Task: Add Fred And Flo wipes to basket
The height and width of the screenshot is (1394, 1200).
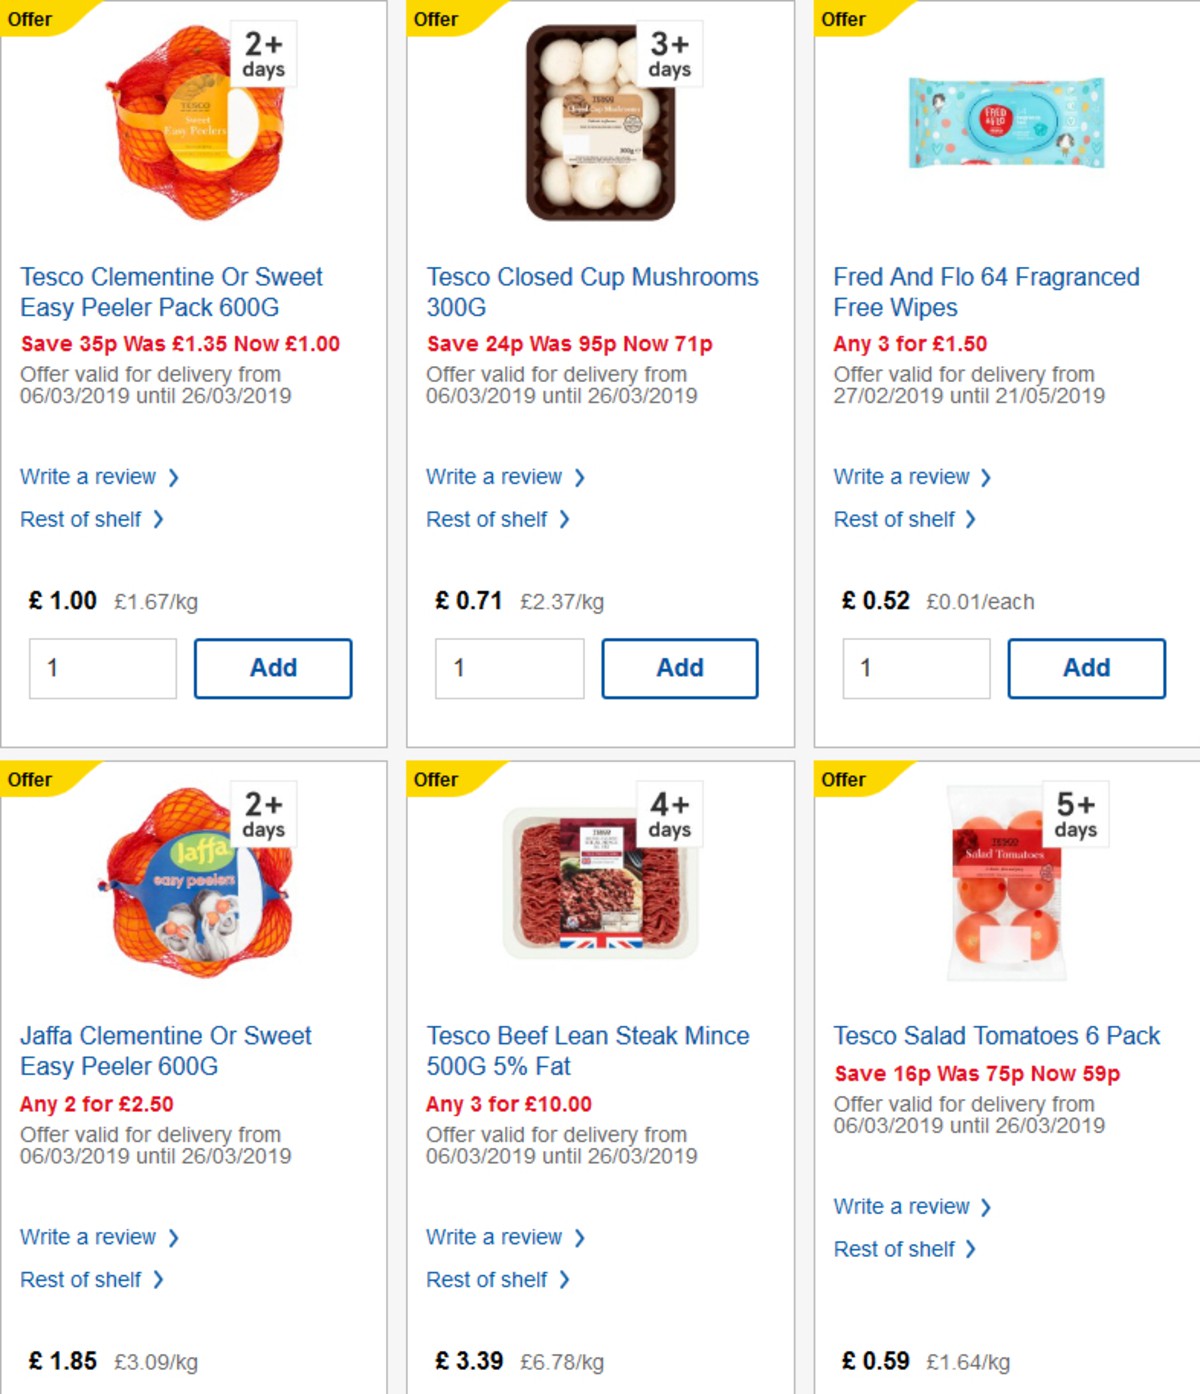Action: pos(1087,668)
